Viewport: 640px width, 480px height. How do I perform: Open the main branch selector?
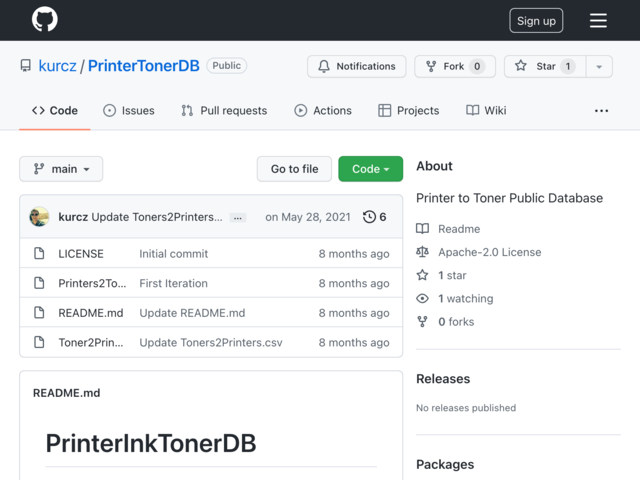[x=61, y=169]
